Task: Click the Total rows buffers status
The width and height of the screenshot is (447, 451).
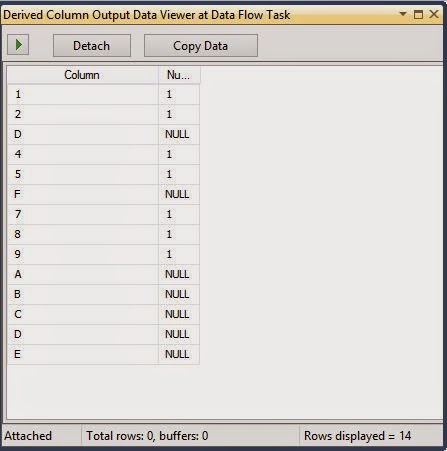Action: tap(147, 436)
